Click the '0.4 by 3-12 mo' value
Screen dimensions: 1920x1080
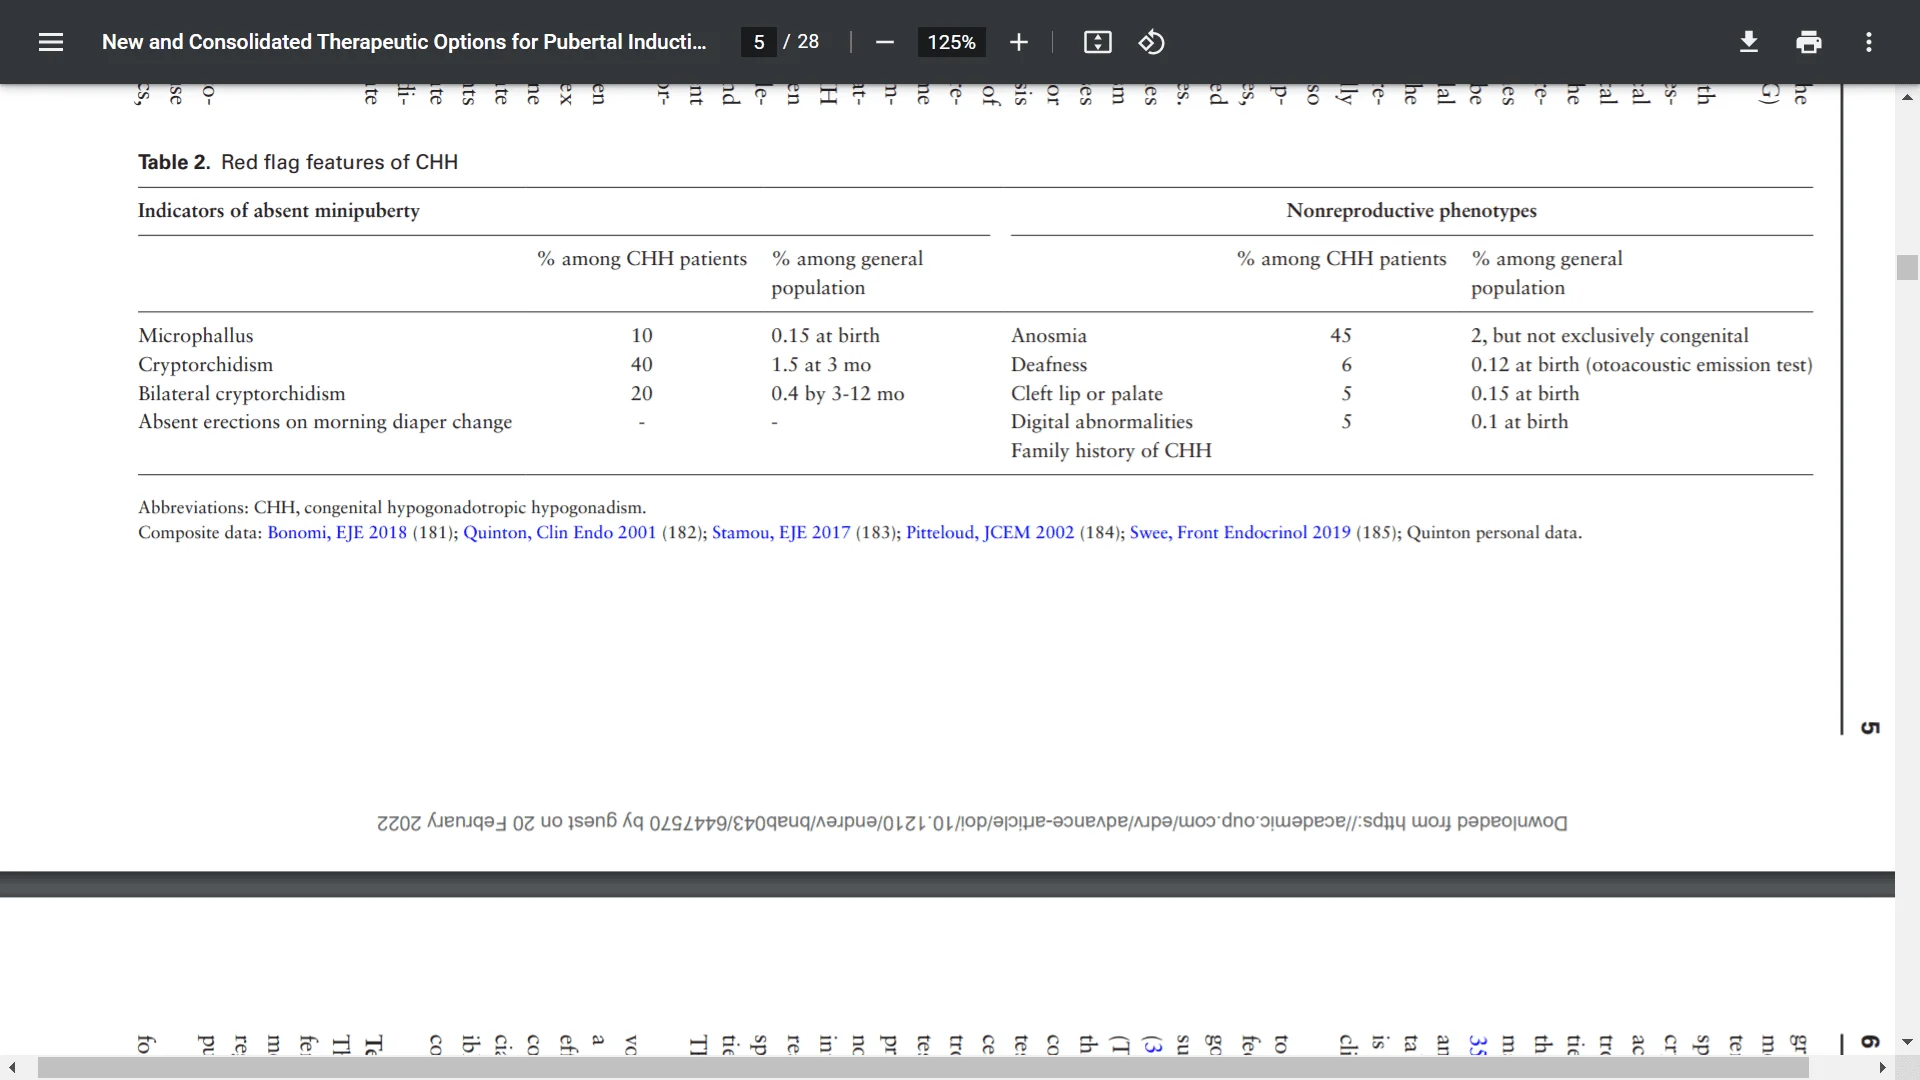(838, 394)
